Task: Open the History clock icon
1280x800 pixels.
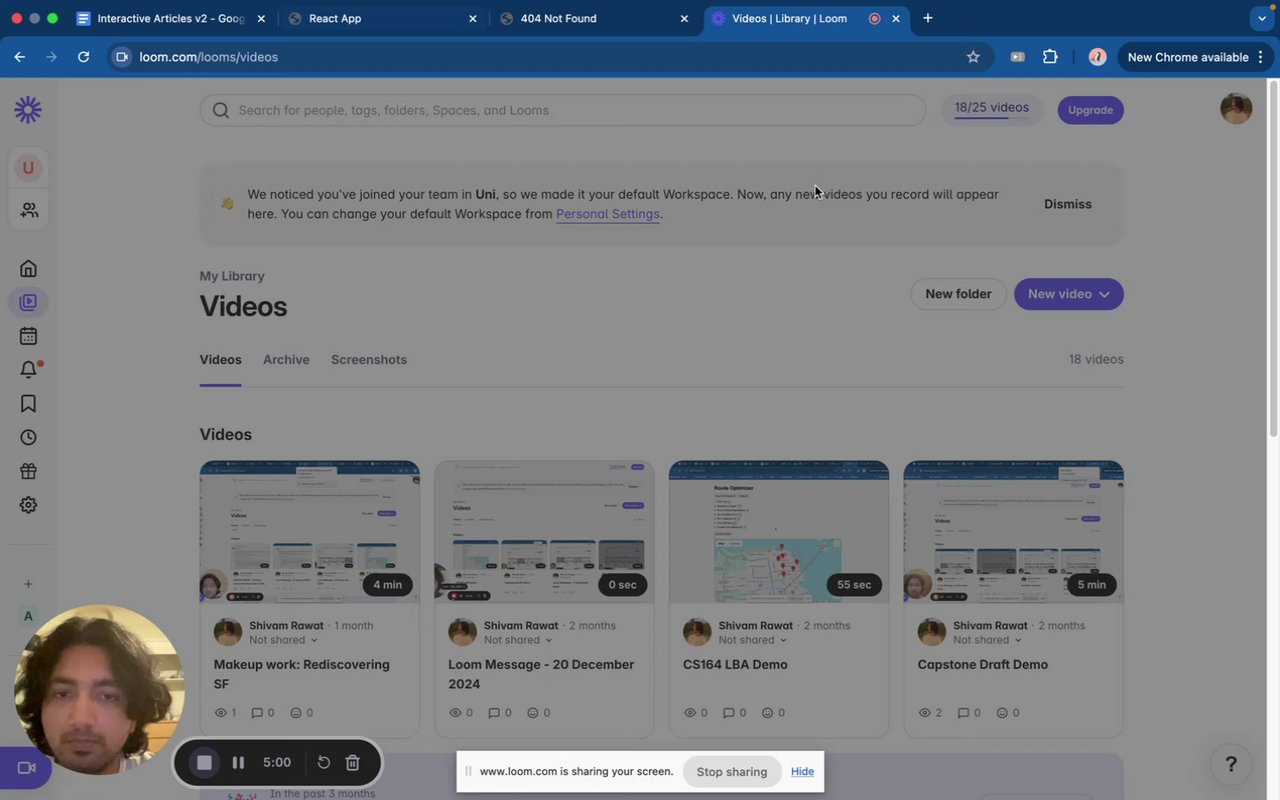Action: pos(28,437)
